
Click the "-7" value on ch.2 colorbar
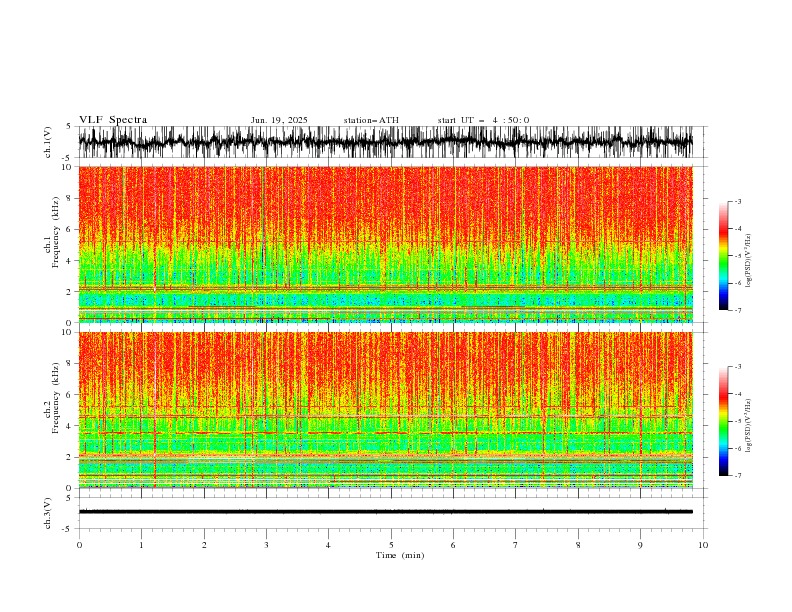[x=738, y=476]
